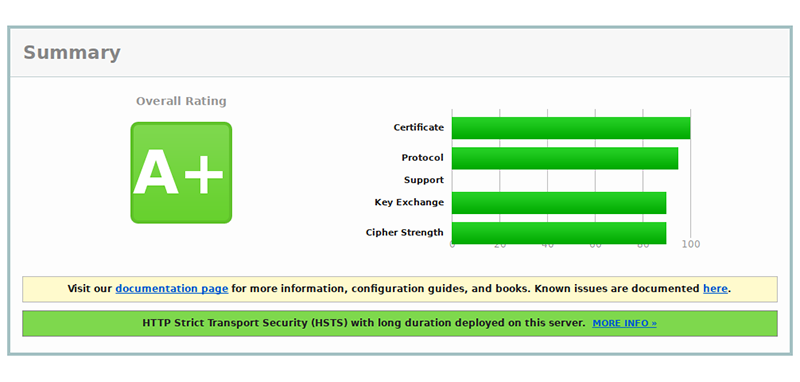Image resolution: width=800 pixels, height=382 pixels.
Task: Click the Summary heading
Action: pos(72,53)
